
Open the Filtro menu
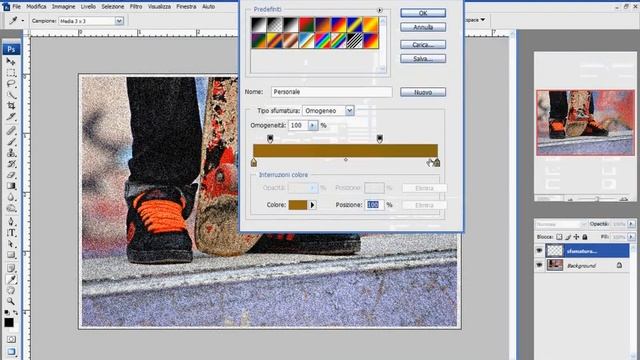click(136, 7)
